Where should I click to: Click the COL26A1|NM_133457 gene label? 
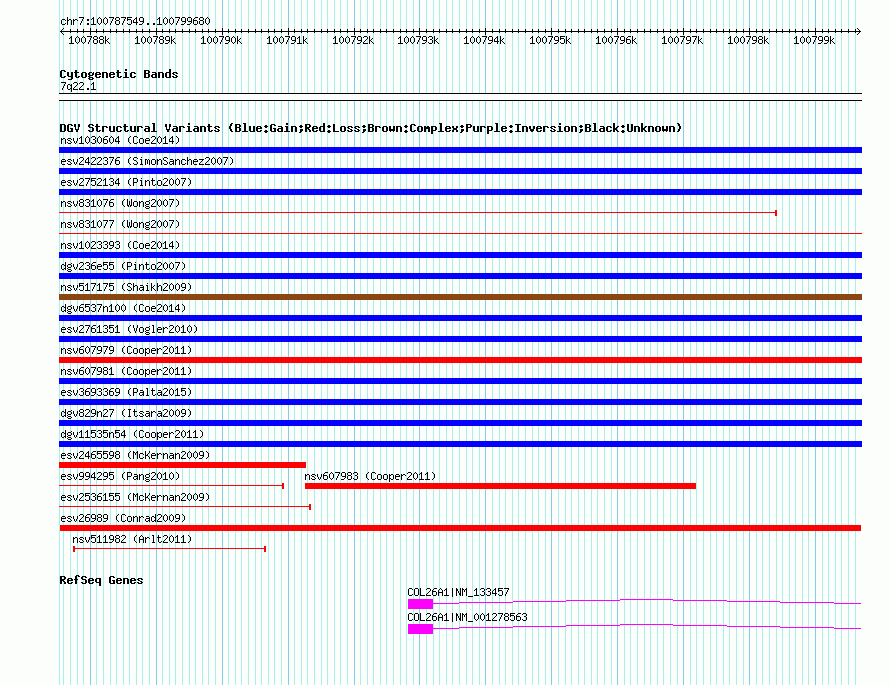[459, 592]
